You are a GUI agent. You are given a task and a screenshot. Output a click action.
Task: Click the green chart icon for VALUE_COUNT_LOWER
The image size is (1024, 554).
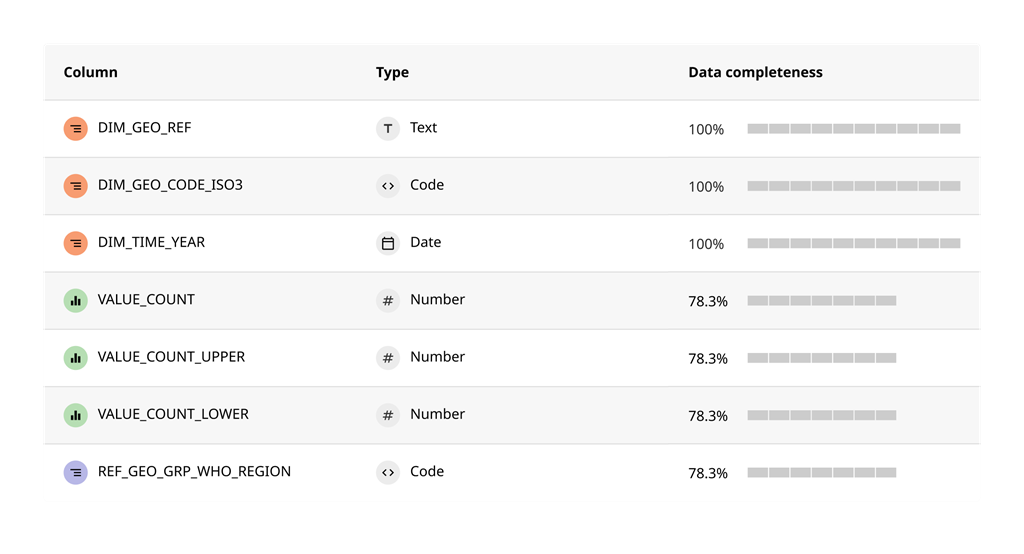[76, 415]
